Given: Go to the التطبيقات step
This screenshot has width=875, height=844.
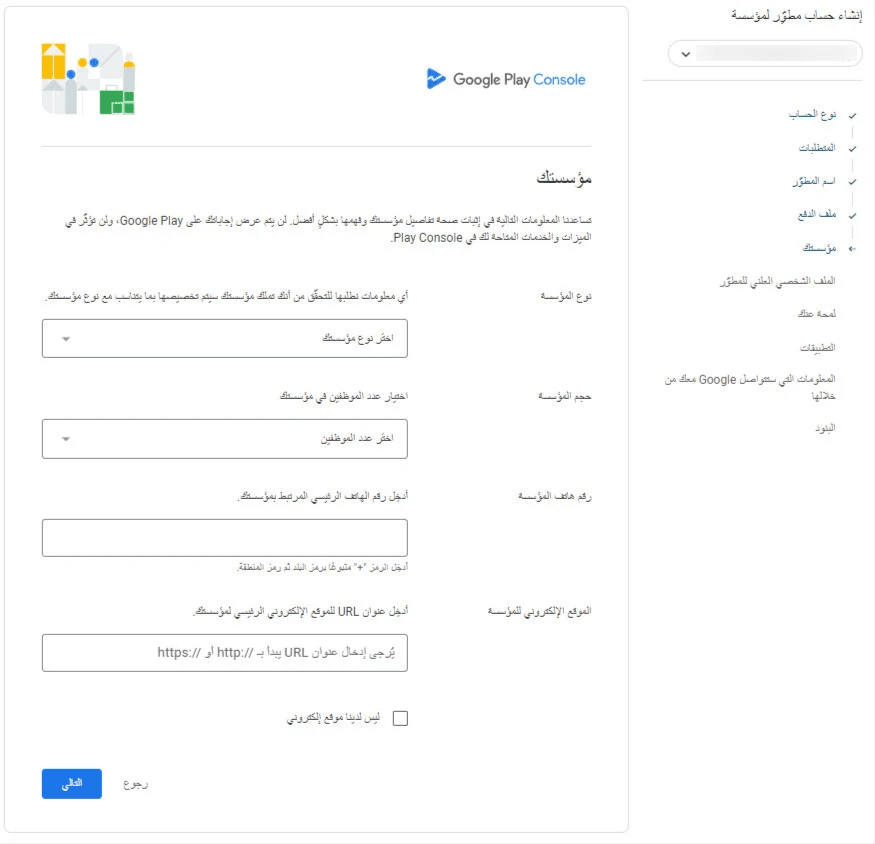Looking at the screenshot, I should pyautogui.click(x=817, y=347).
